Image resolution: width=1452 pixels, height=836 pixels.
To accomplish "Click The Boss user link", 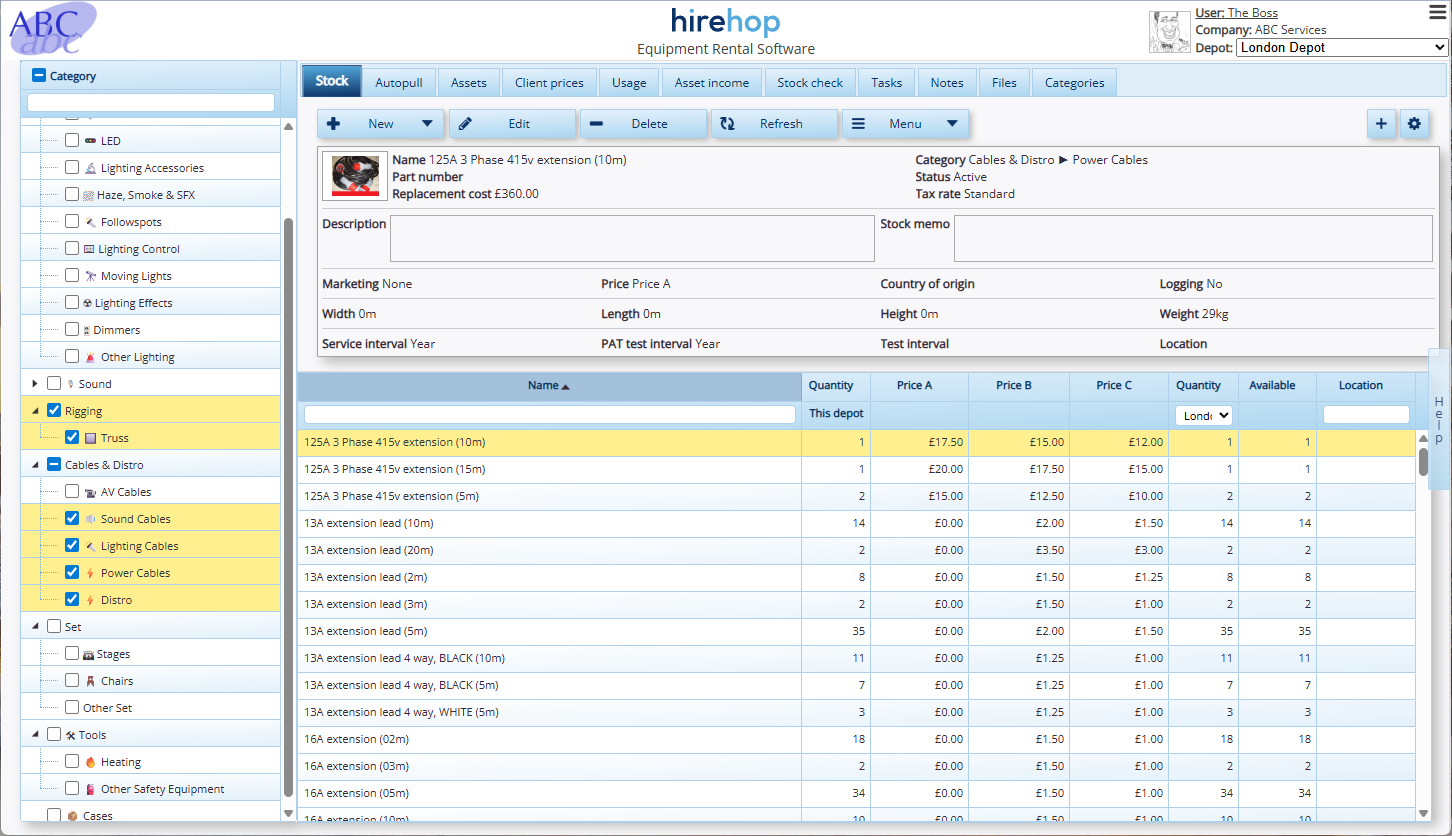I will 1252,13.
